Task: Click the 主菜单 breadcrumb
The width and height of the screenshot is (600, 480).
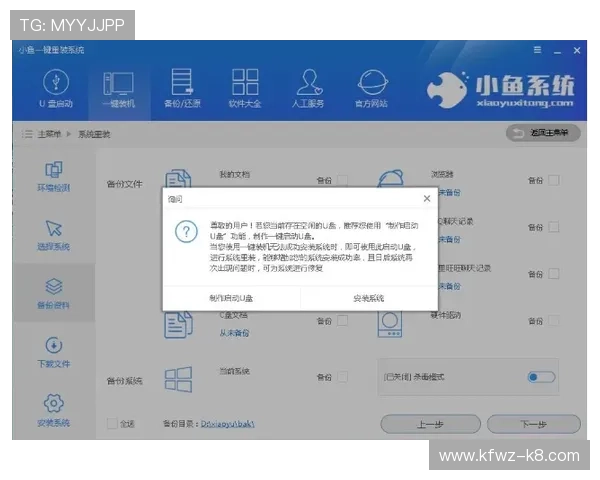Action: 49,134
